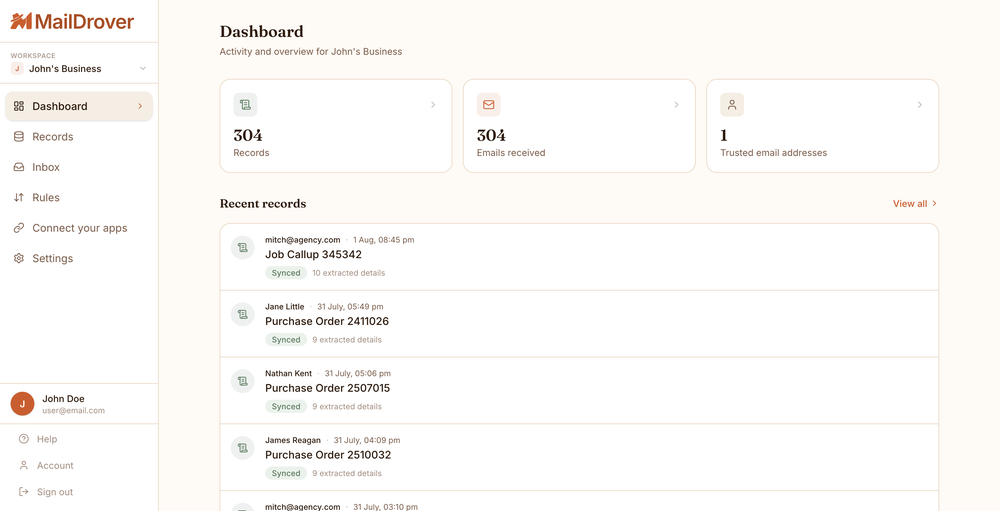Click the workspace J avatar badge
Screen dimensions: 1000x511
point(17,69)
